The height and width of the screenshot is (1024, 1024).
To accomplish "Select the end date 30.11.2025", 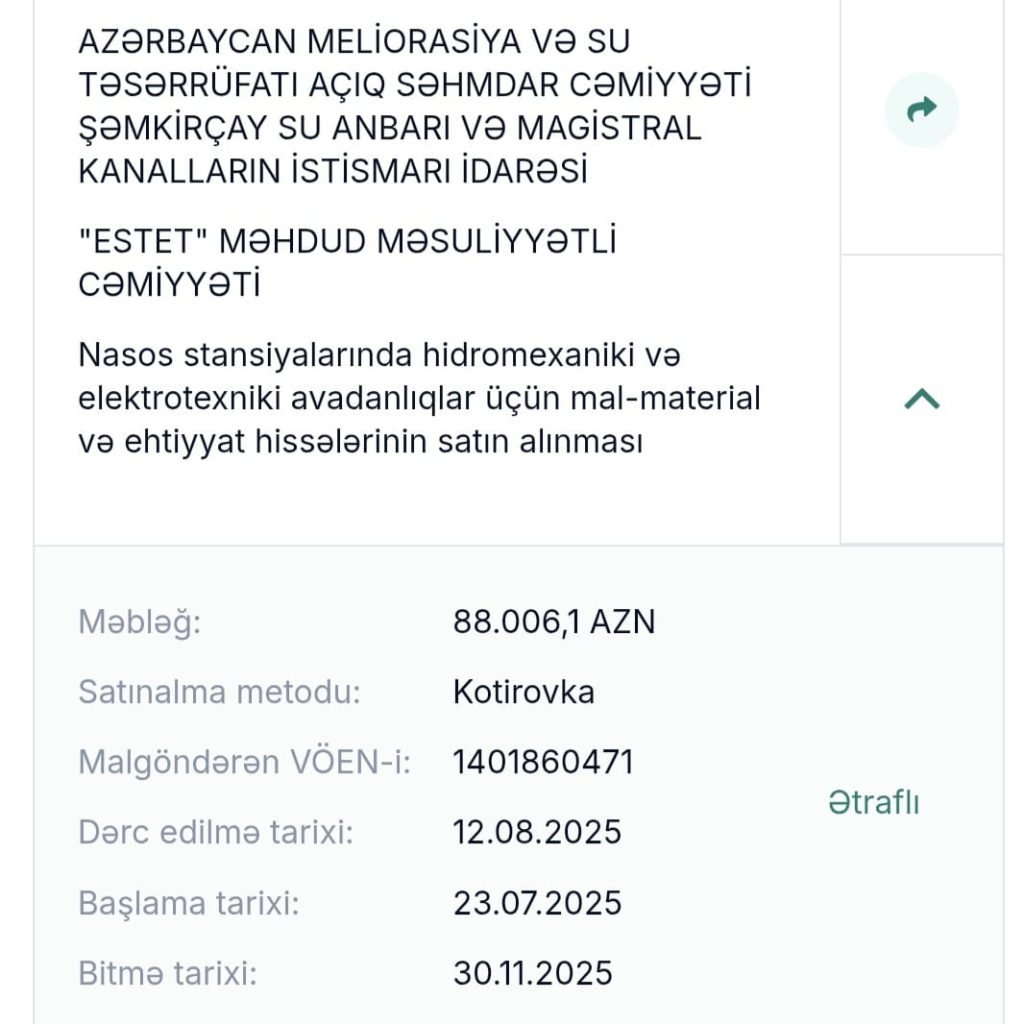I will tap(533, 973).
